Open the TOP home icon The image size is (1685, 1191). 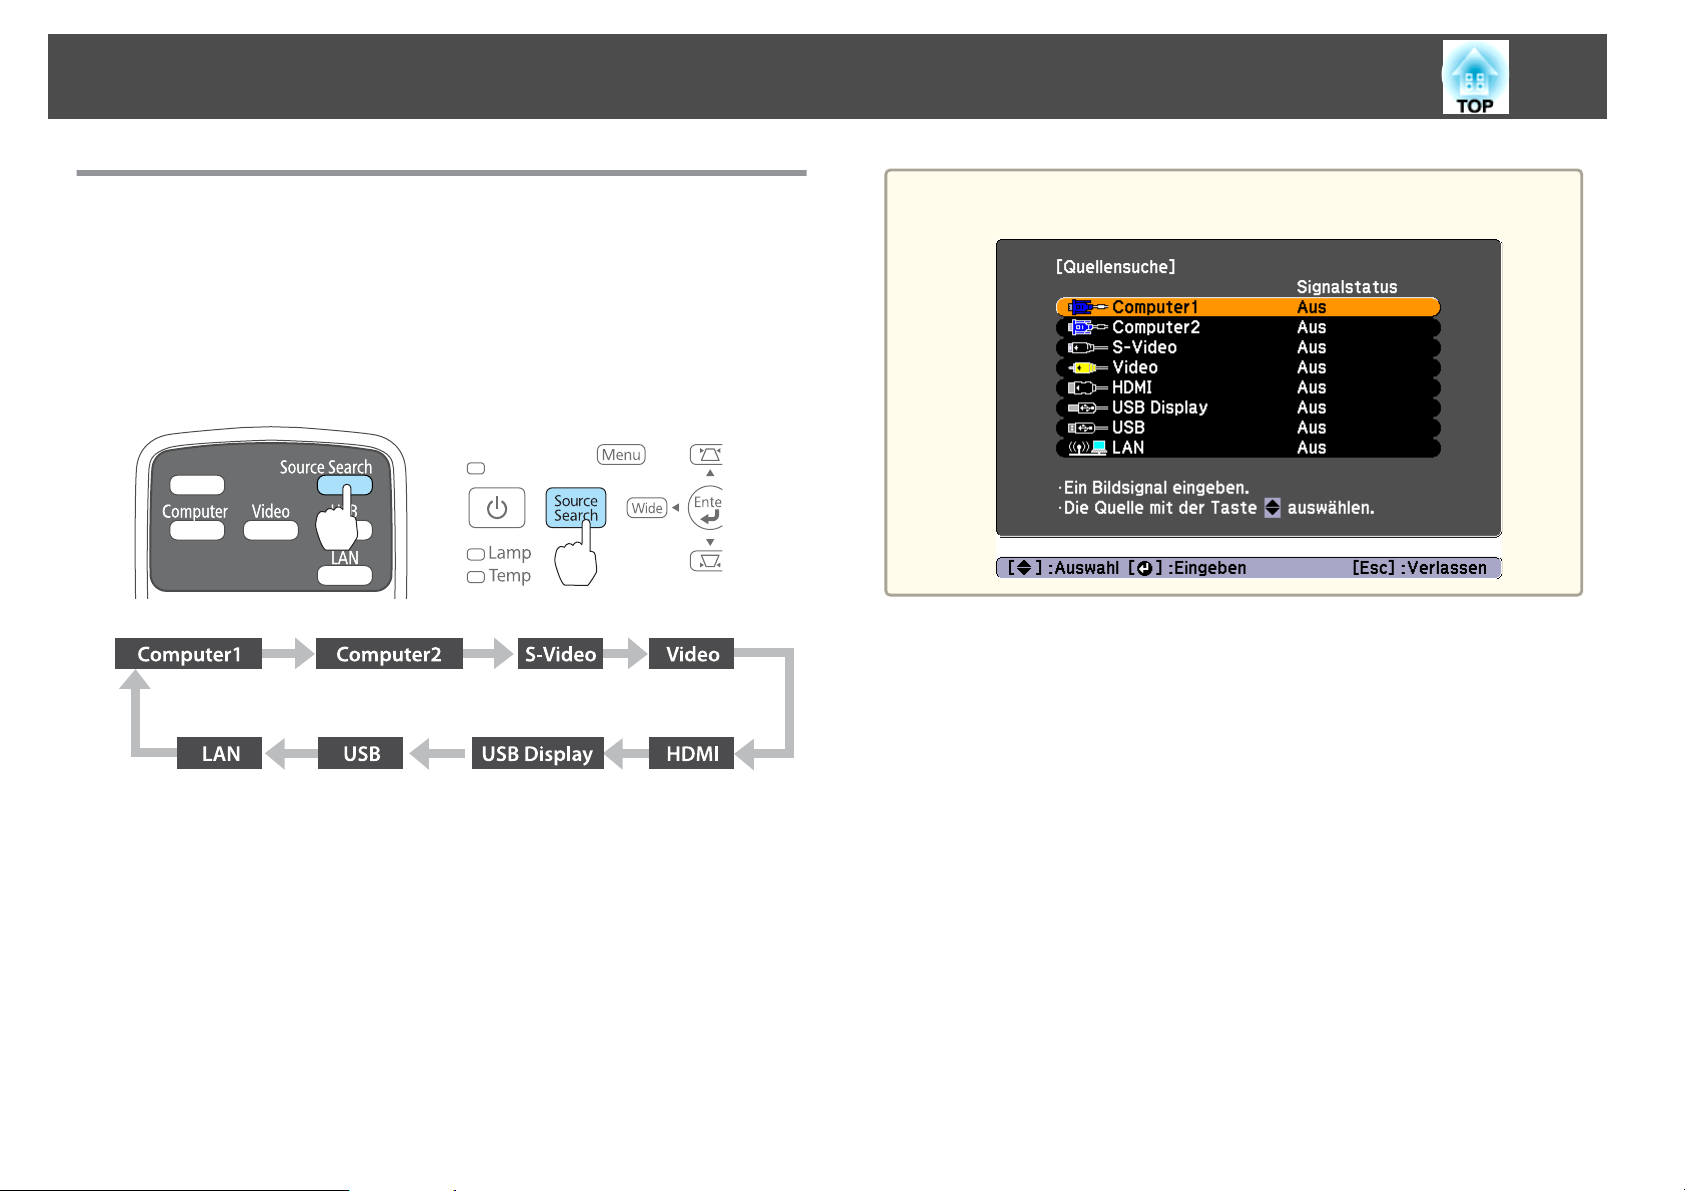coord(1475,77)
